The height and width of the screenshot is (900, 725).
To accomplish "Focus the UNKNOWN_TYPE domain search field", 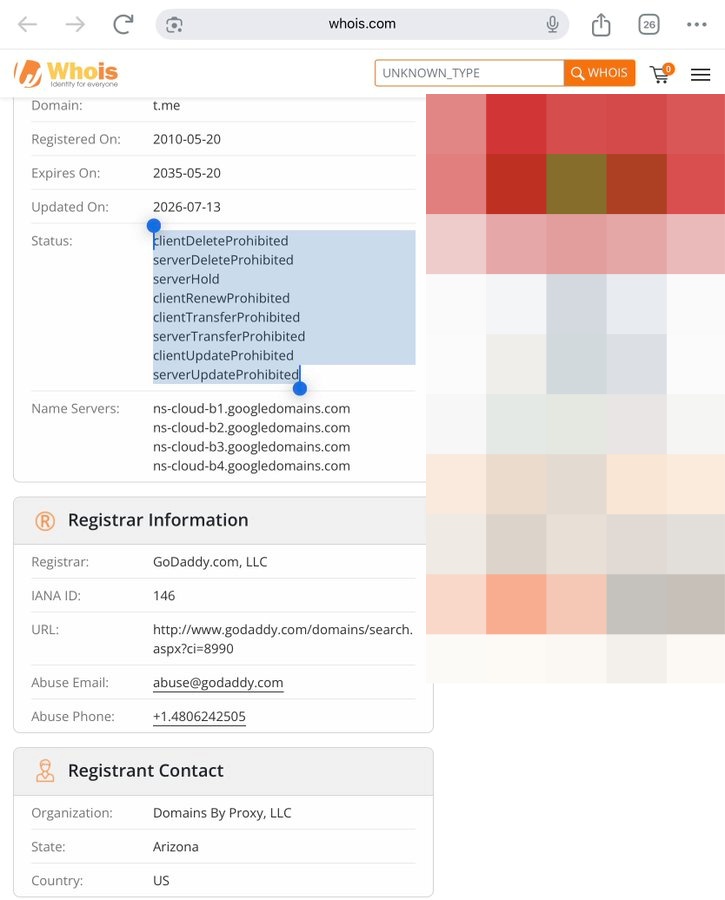I will 470,73.
